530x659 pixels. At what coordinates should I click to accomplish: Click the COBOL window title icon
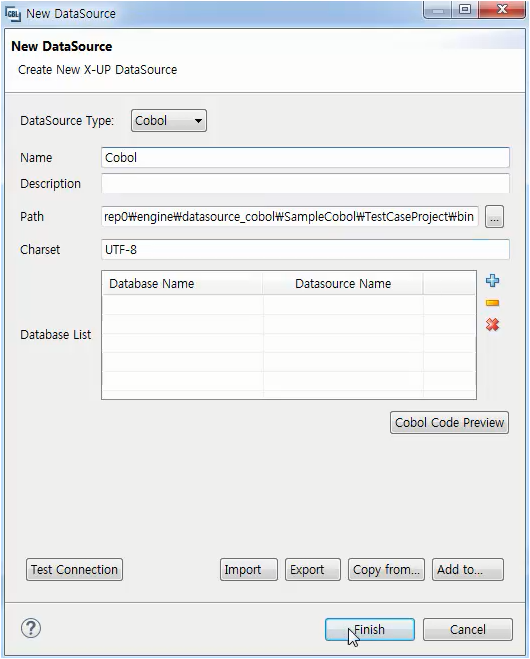[x=13, y=14]
